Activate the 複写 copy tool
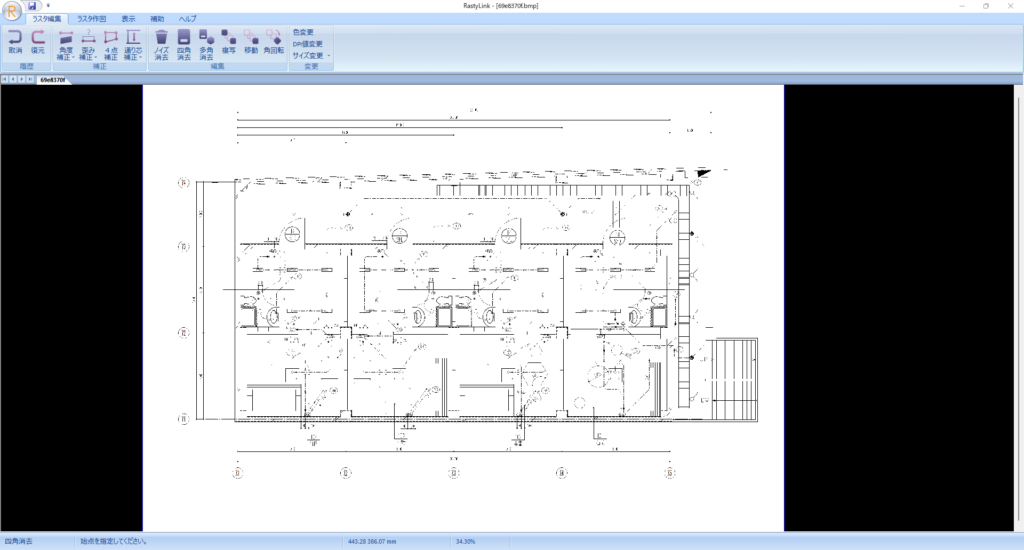Image resolution: width=1024 pixels, height=550 pixels. 229,42
